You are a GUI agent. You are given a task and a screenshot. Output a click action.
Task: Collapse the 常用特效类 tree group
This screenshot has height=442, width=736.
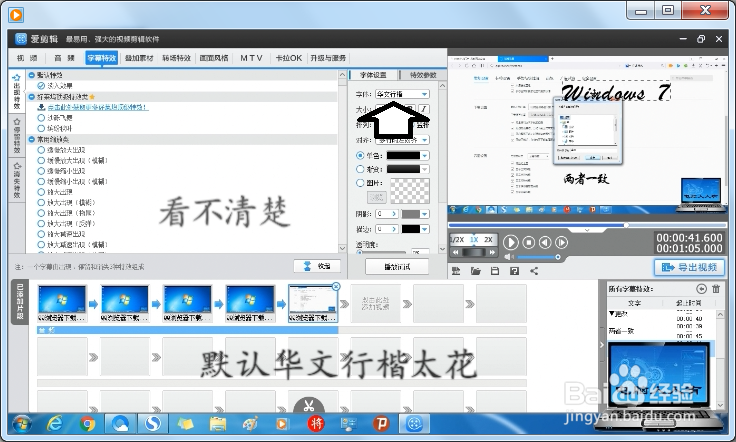click(32, 139)
